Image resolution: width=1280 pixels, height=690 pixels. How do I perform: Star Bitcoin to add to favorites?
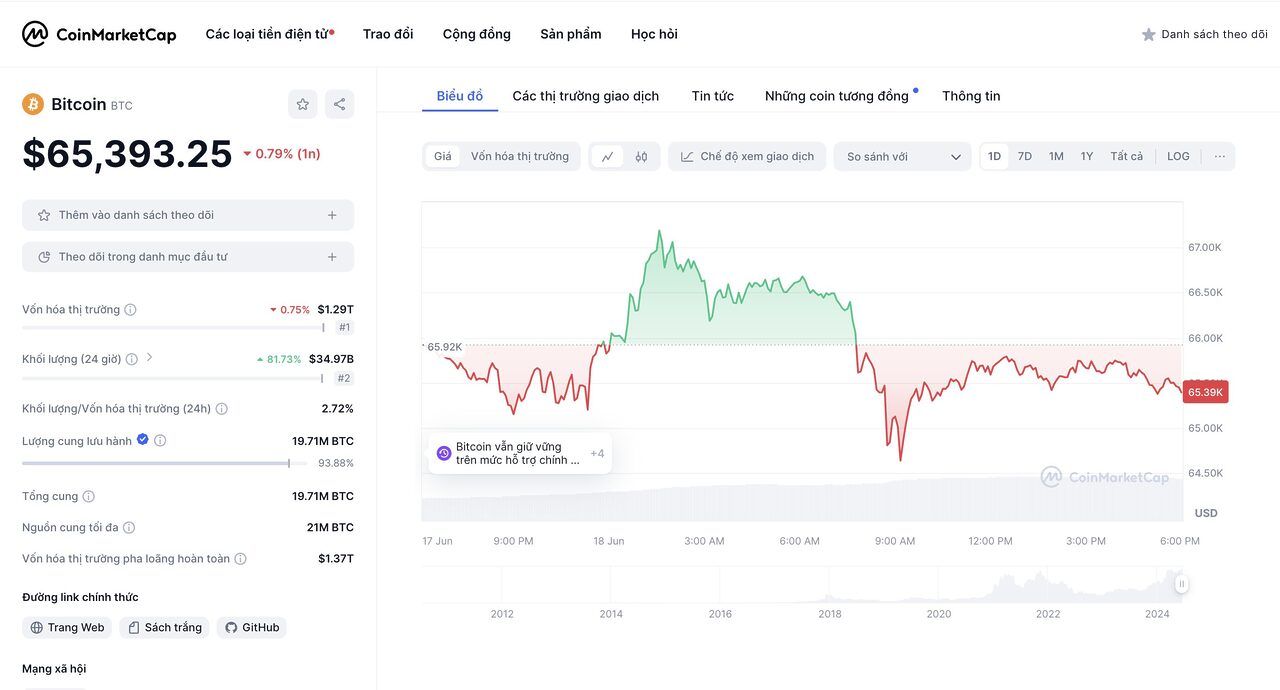[x=303, y=104]
